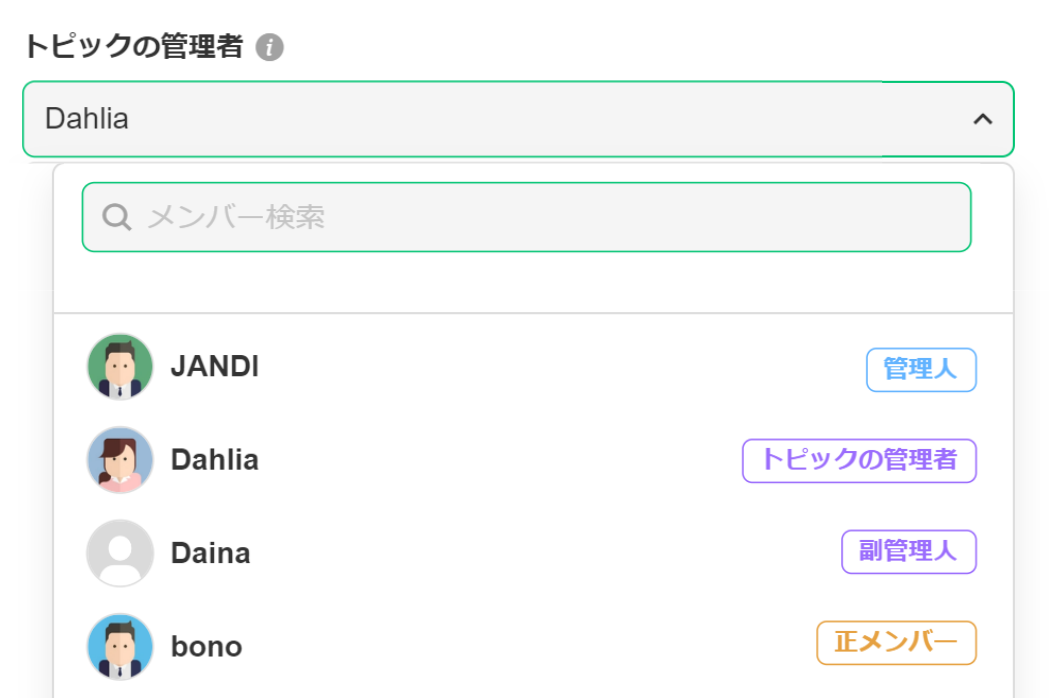The image size is (1050, 698).
Task: Click blank panel area below the search field
Action: click(533, 283)
